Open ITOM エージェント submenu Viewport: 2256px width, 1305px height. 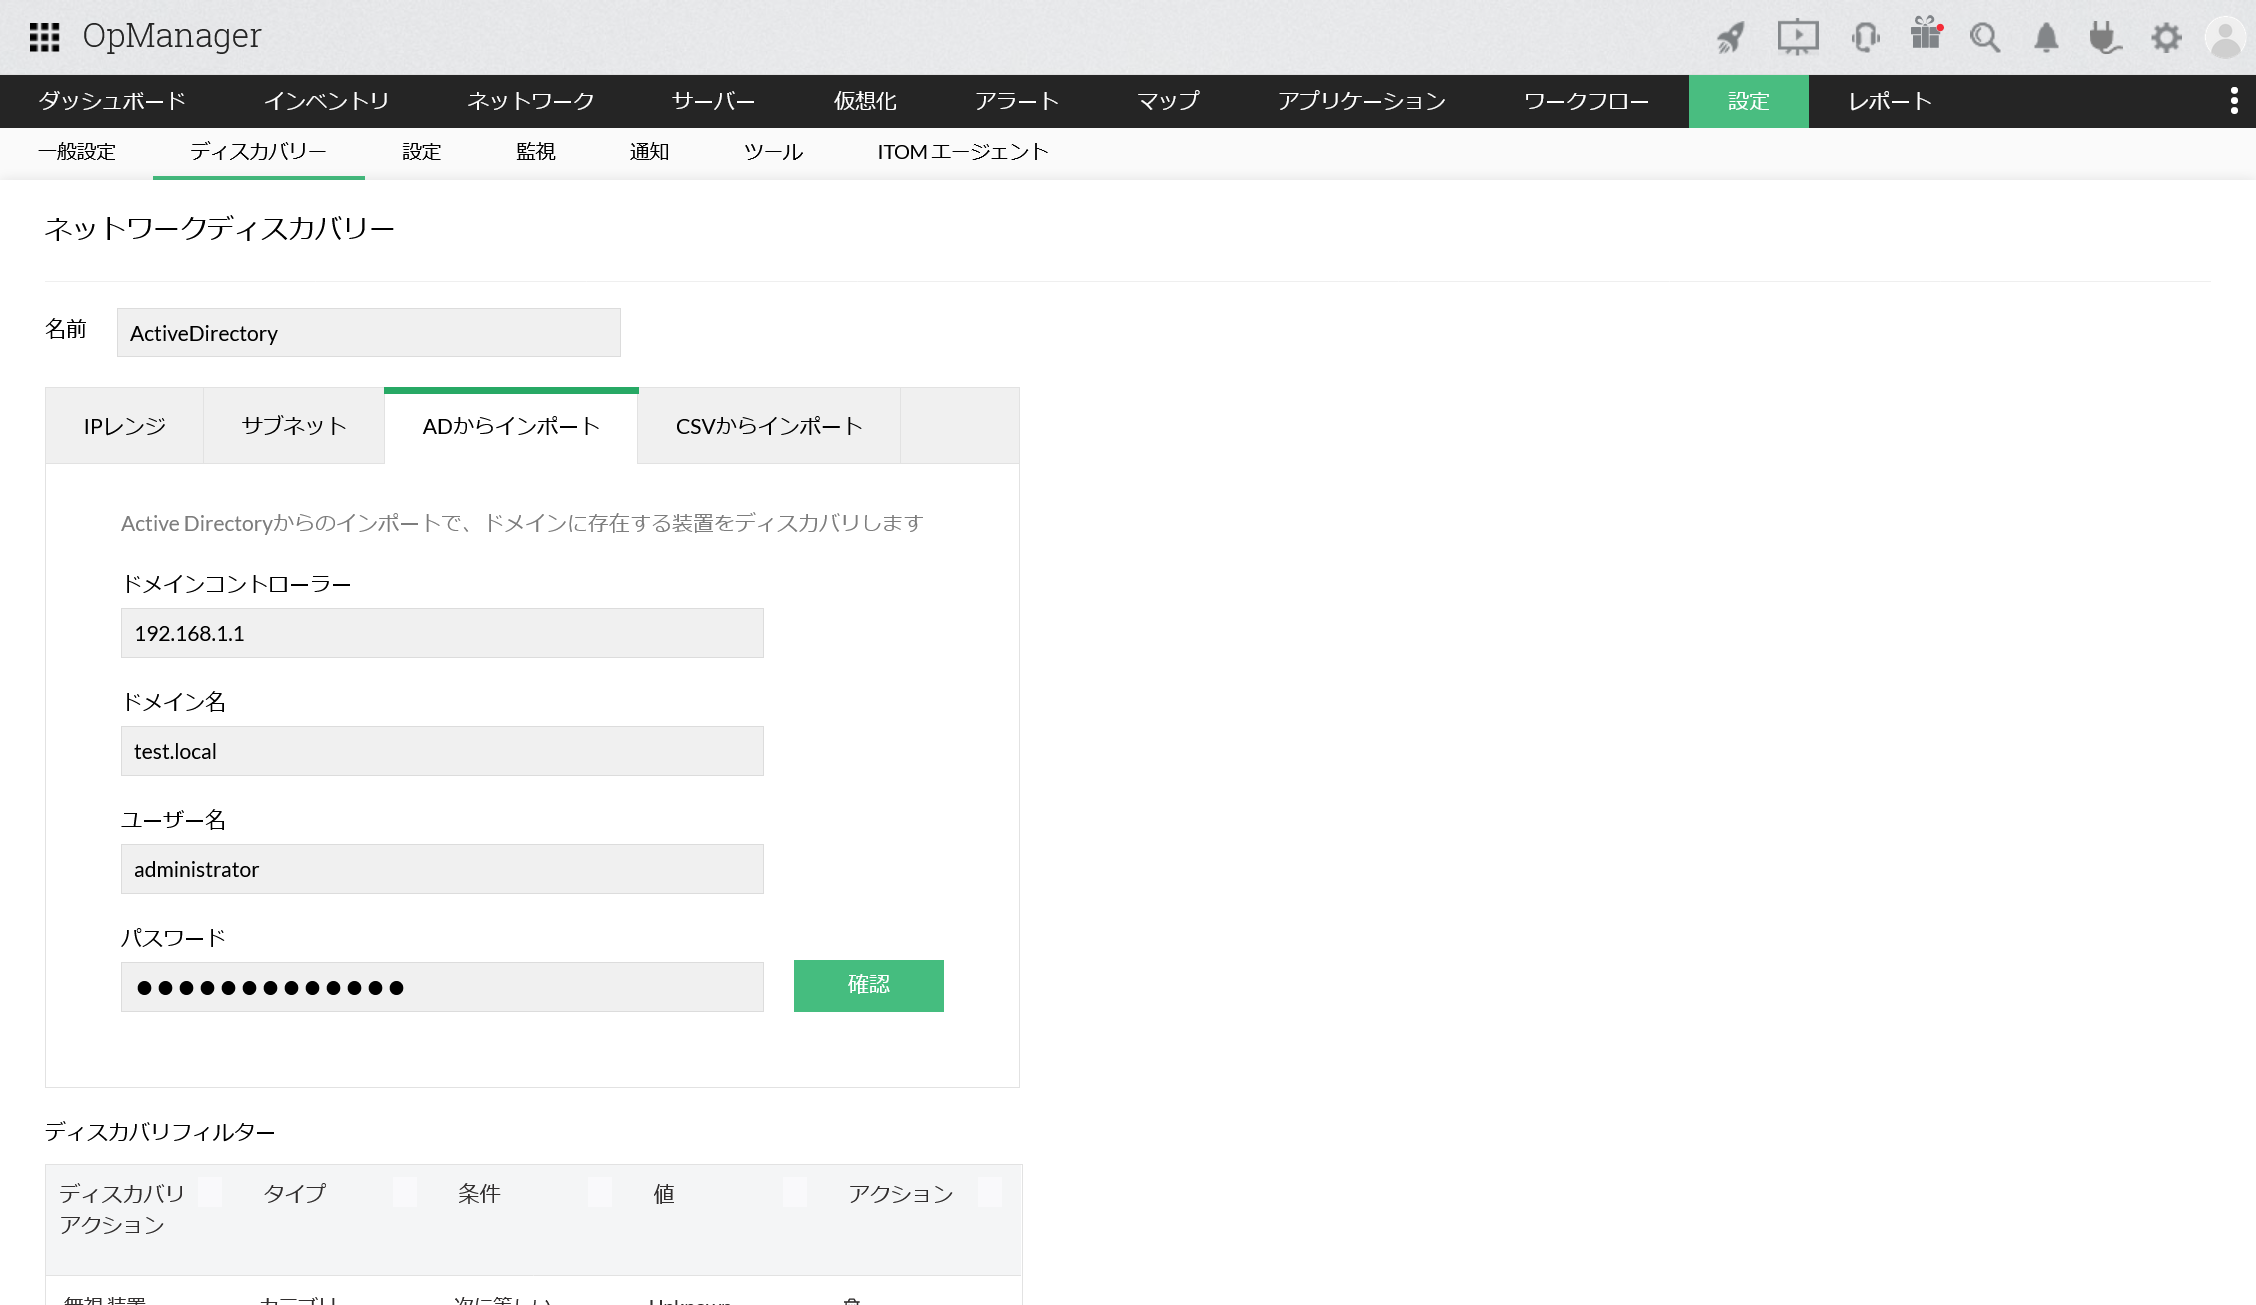[962, 152]
